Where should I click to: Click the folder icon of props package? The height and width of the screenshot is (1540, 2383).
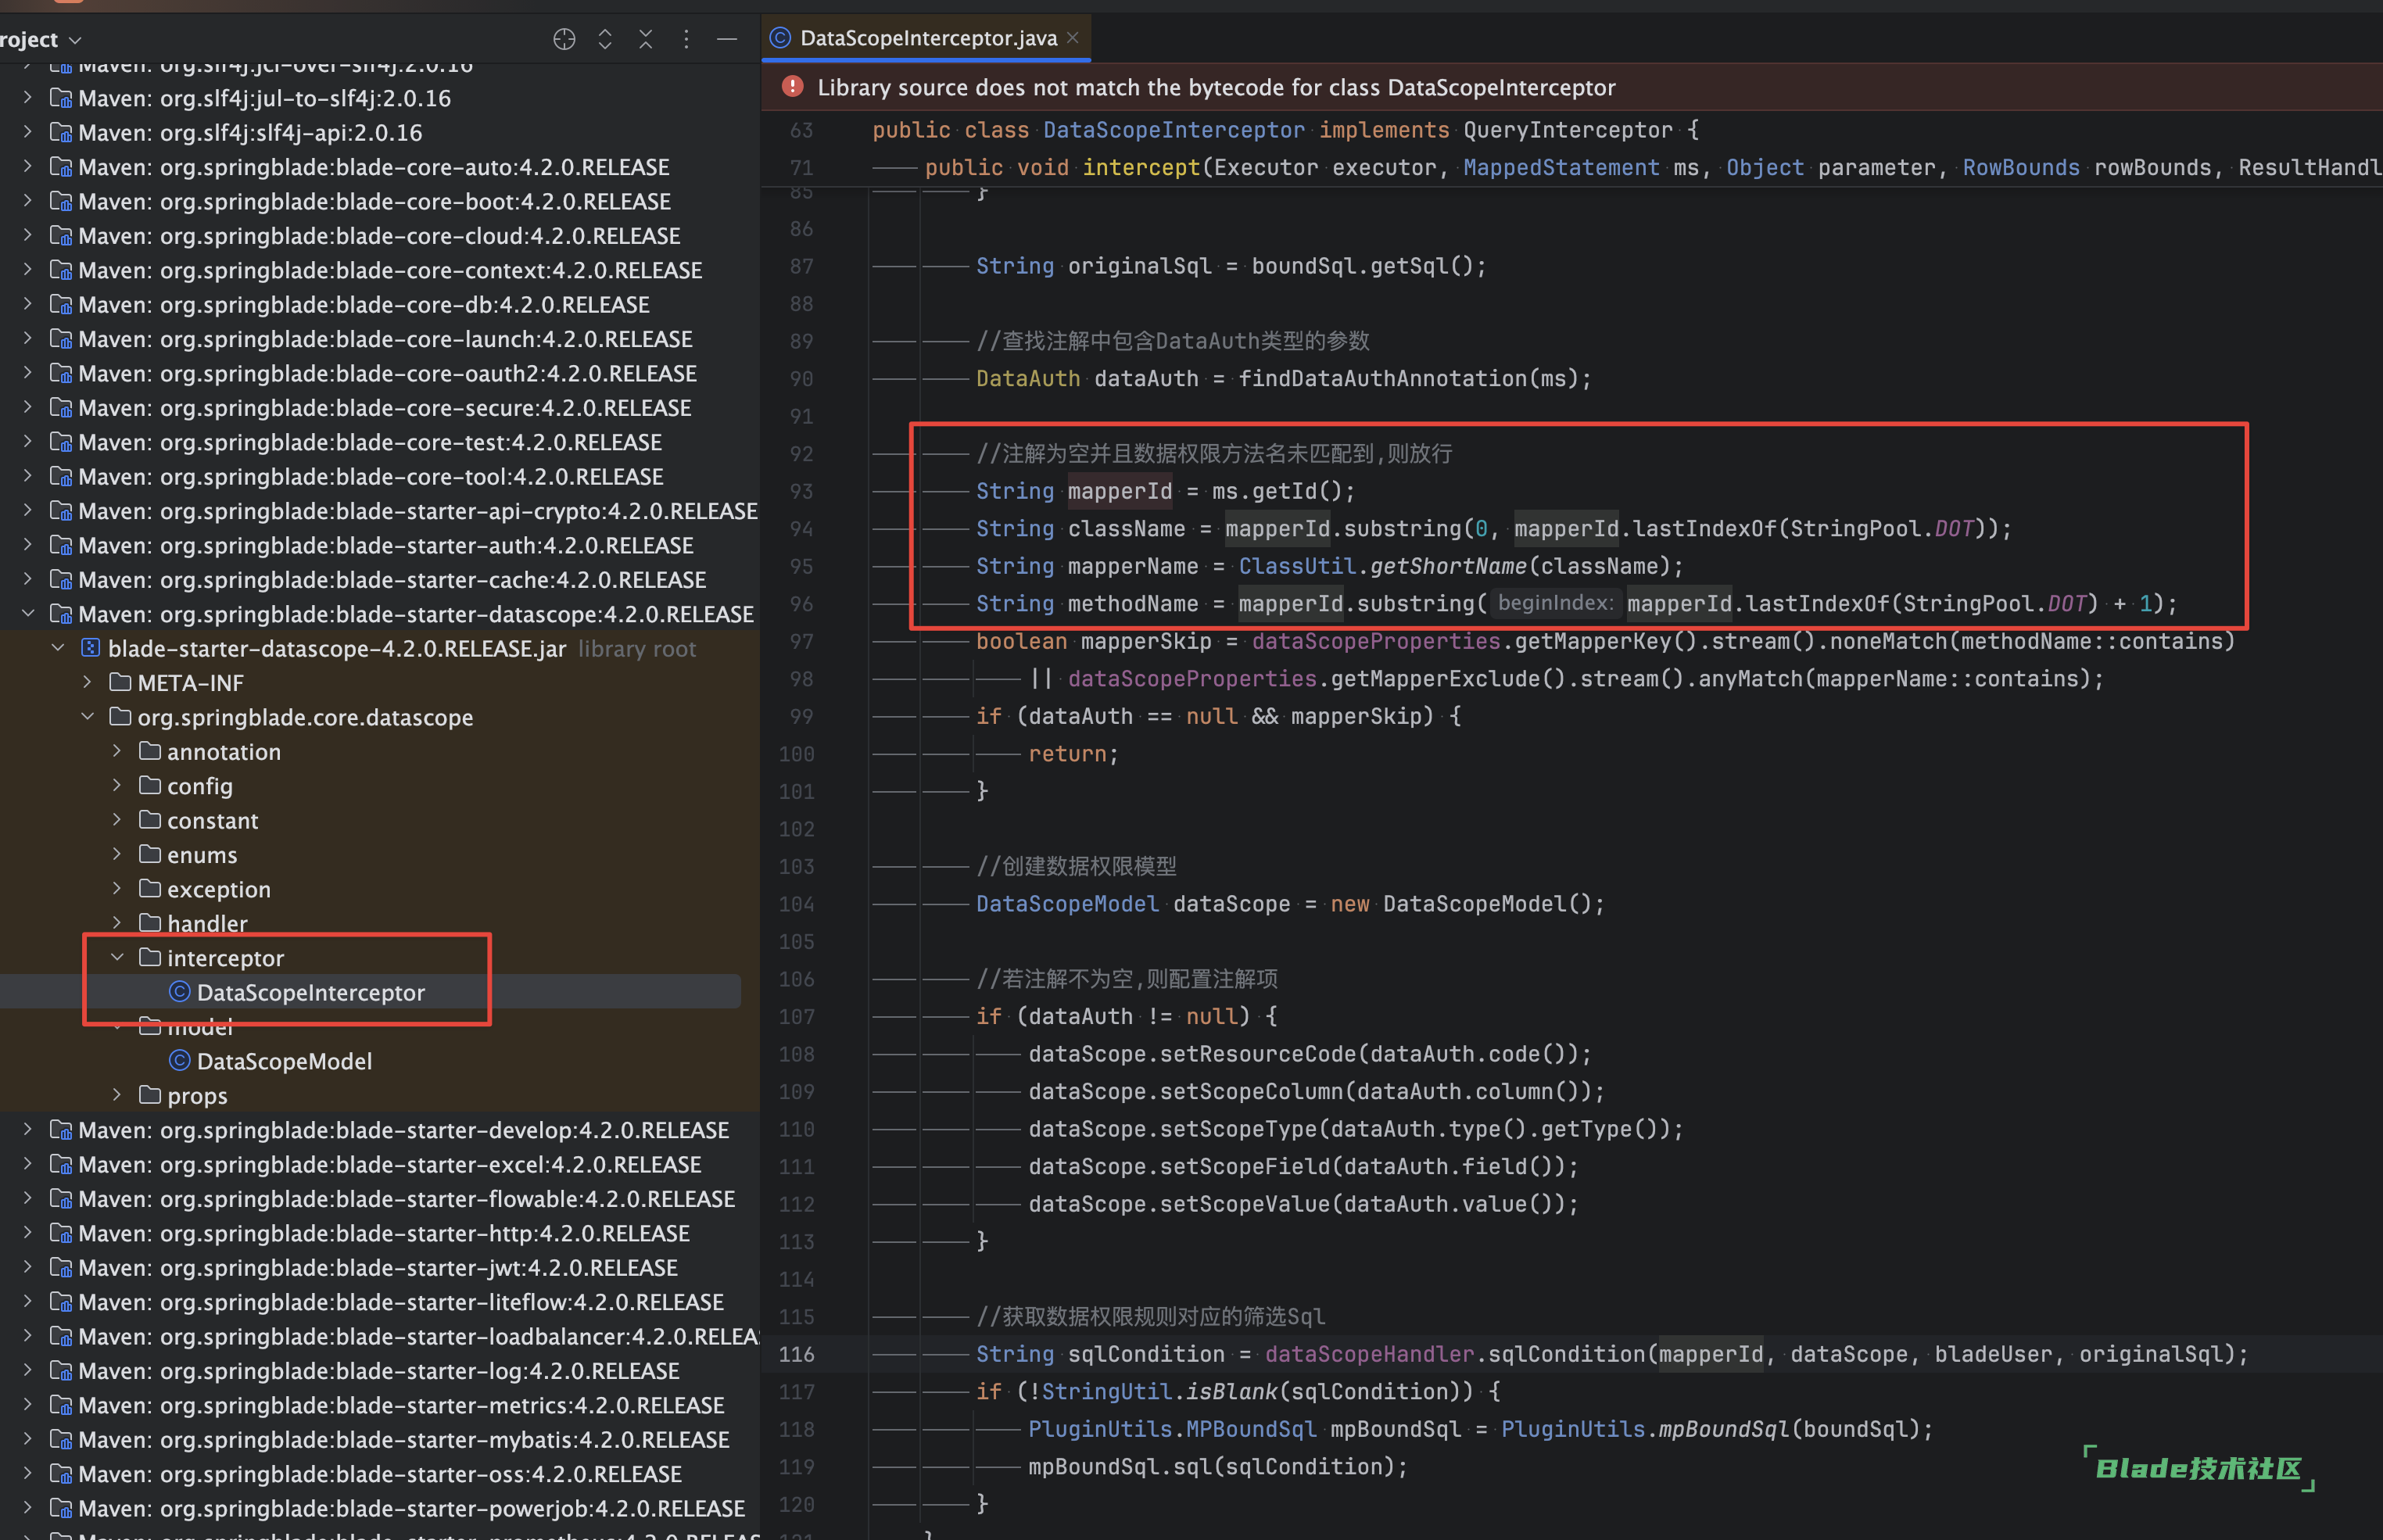click(x=150, y=1095)
